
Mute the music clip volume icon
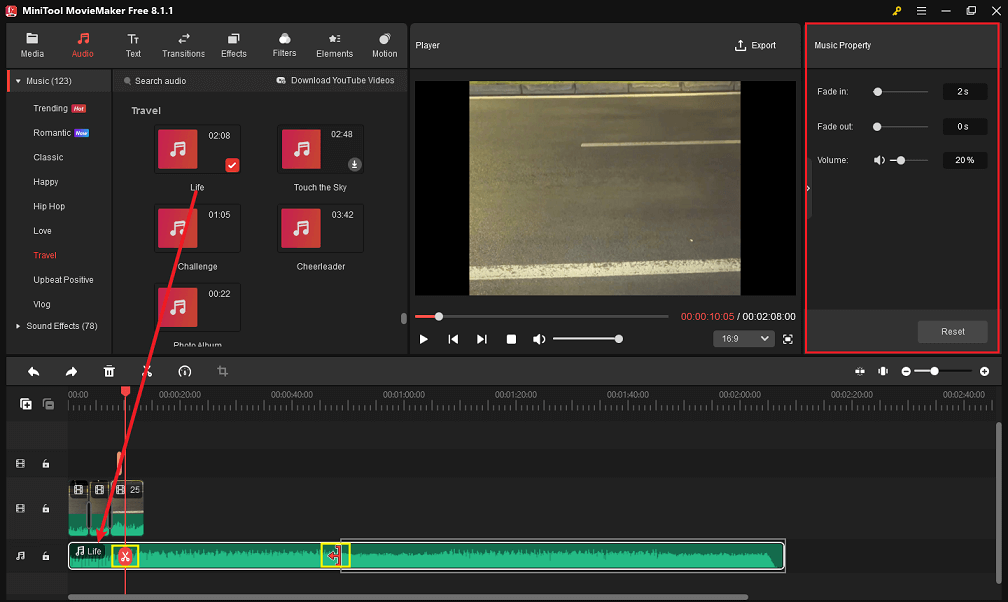coord(879,160)
